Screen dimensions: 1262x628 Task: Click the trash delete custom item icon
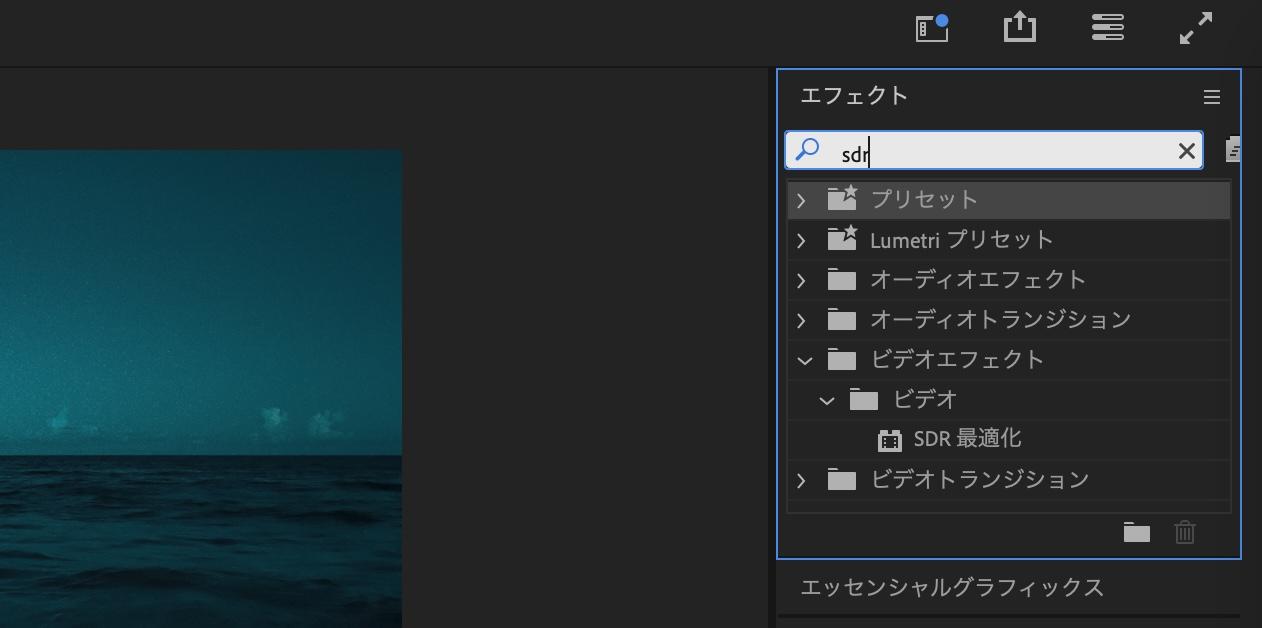[1185, 532]
